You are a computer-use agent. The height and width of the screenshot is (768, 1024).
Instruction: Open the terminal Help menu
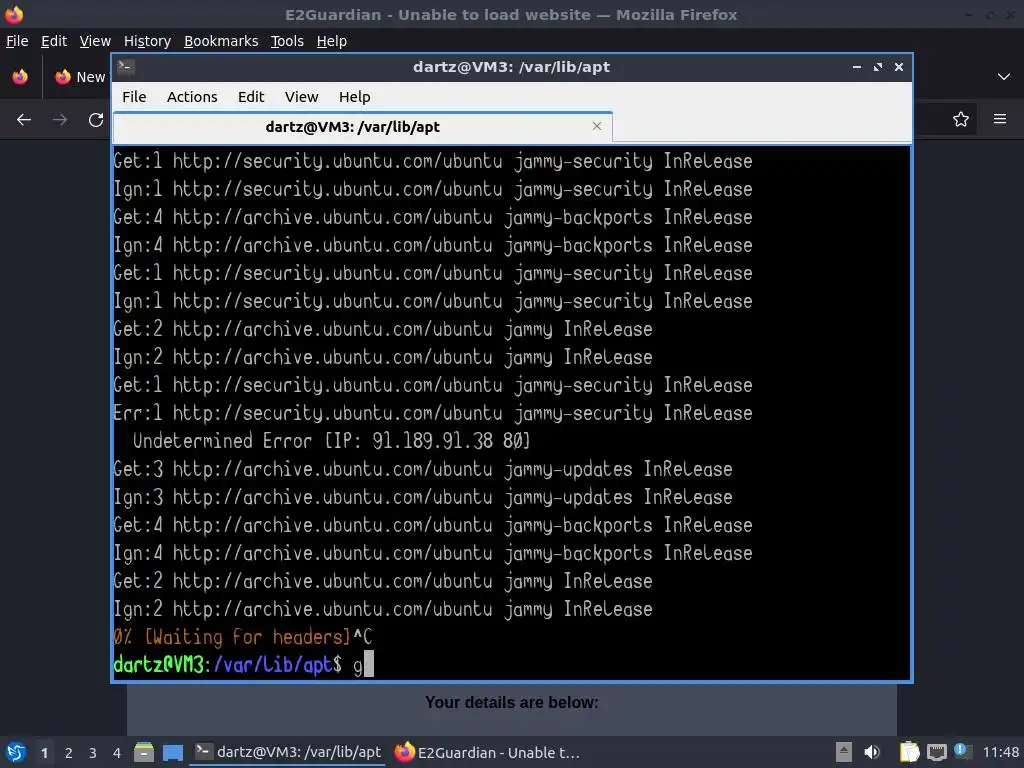point(355,97)
